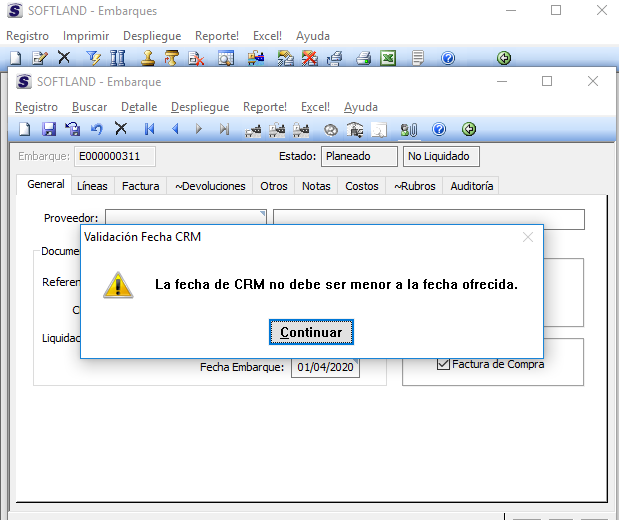Click the delete X icon in the Embarque toolbar
This screenshot has height=520, width=619.
pyautogui.click(x=121, y=128)
